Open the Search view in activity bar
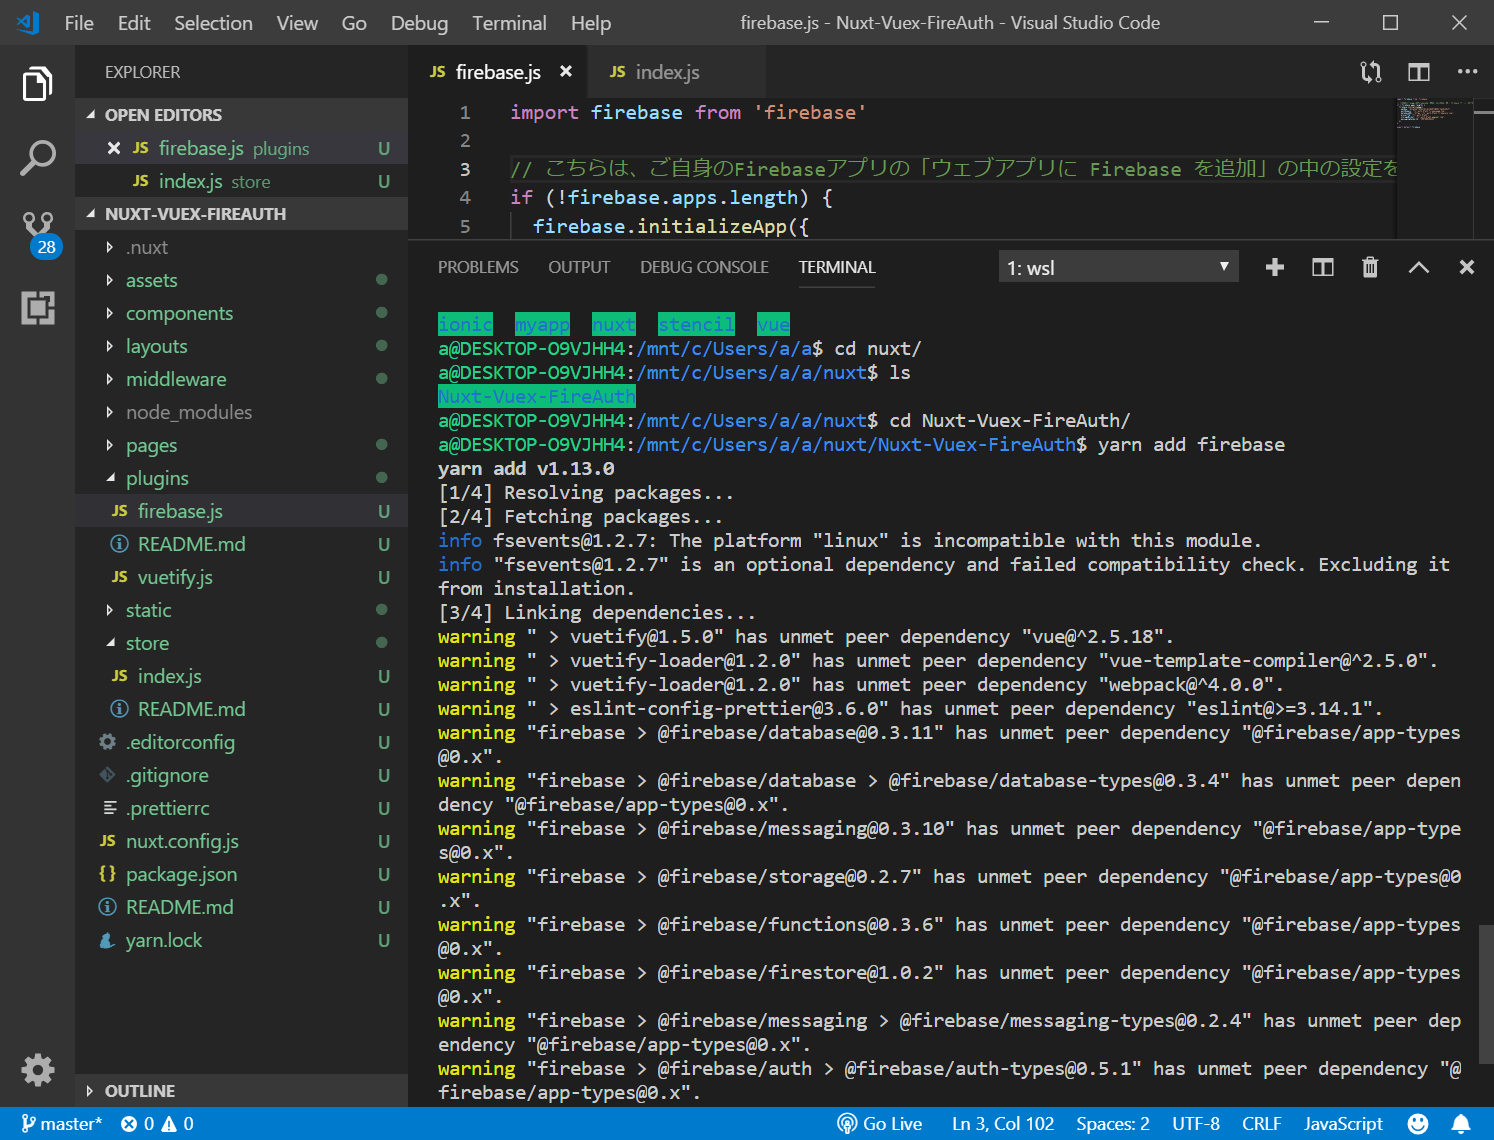 (37, 158)
